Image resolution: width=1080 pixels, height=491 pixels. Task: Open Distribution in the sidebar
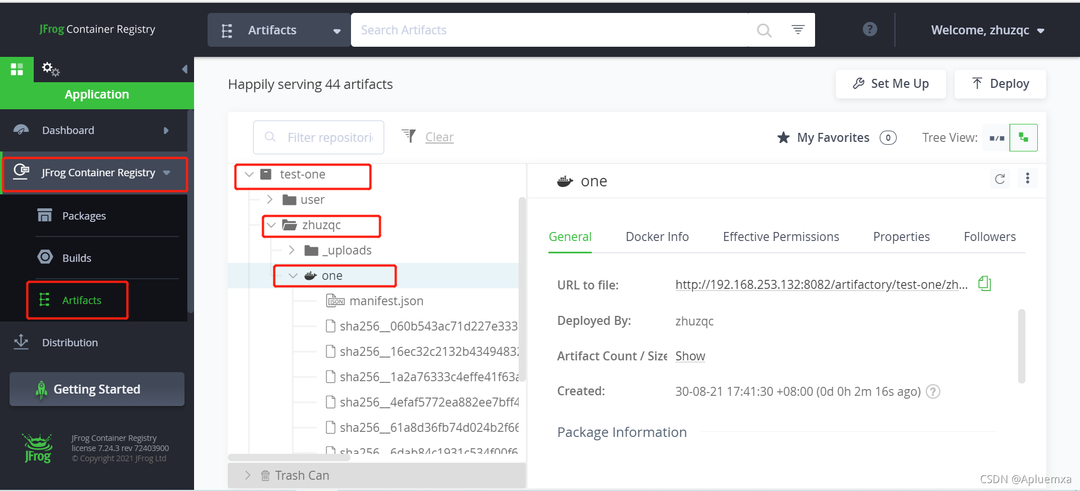[70, 342]
